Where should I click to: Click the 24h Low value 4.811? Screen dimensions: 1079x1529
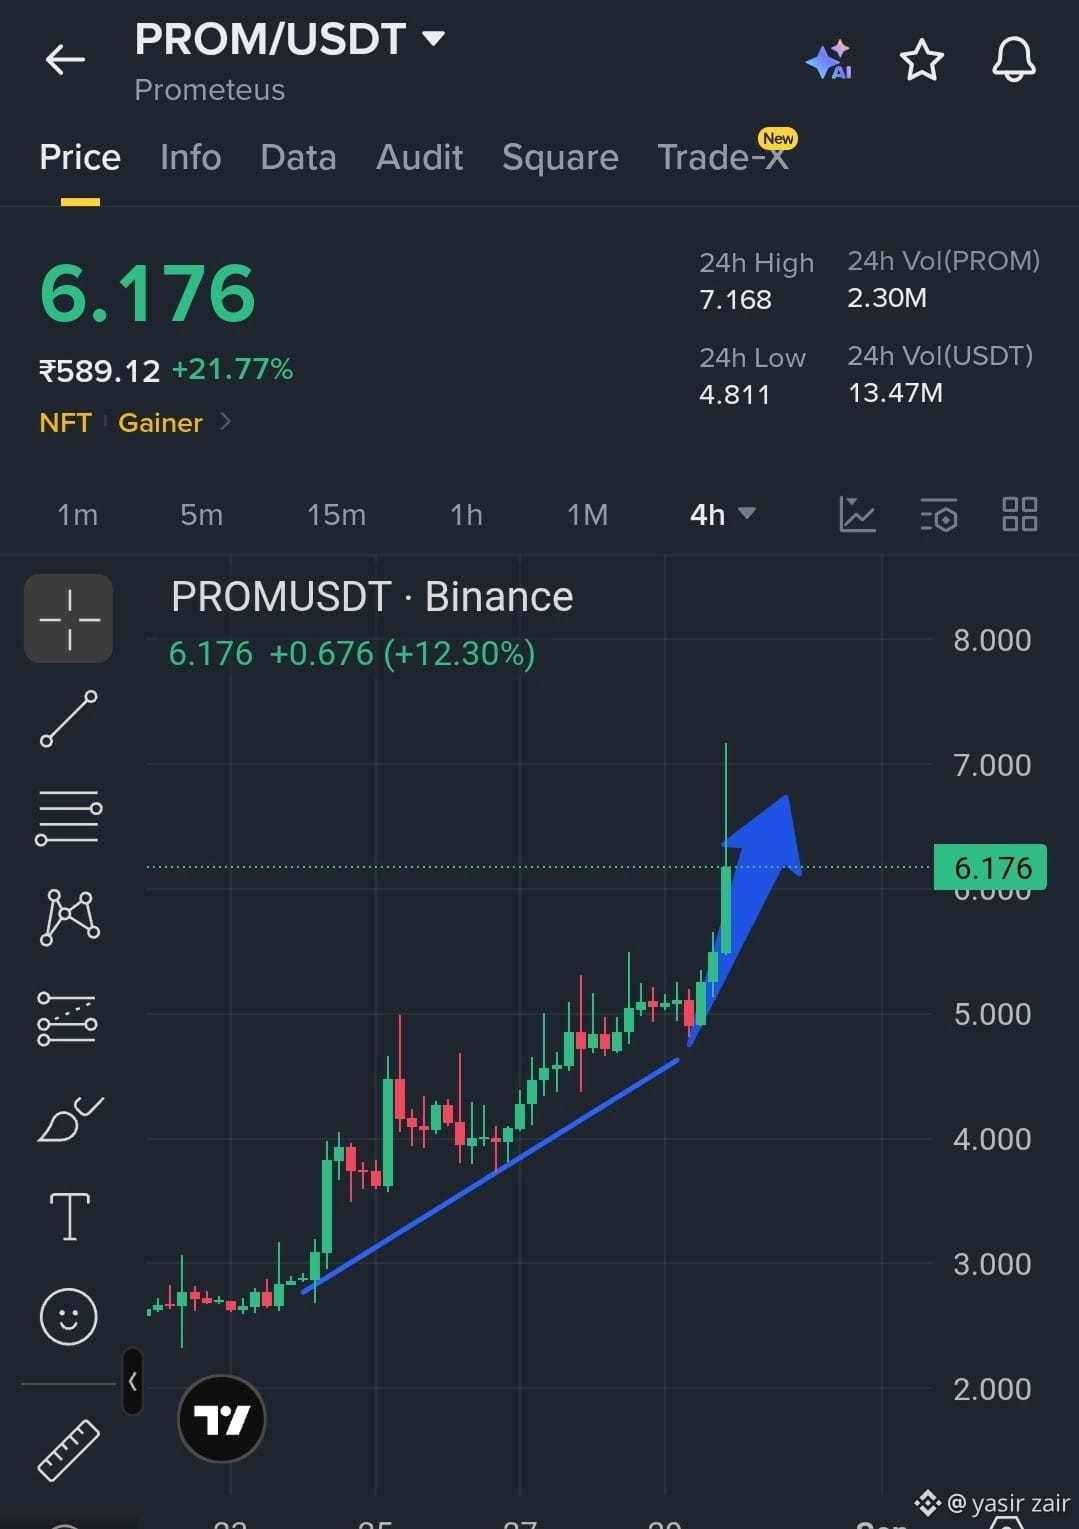[735, 394]
